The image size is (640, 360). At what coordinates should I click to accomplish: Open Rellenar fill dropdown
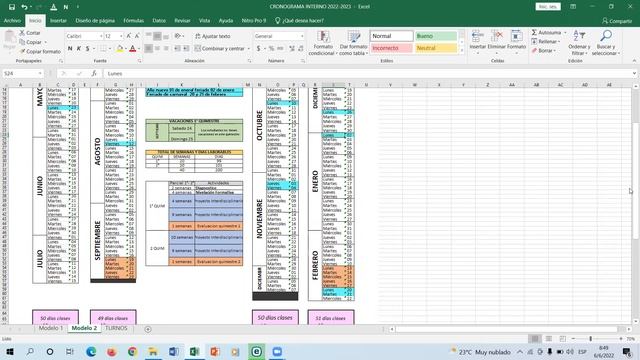click(546, 41)
